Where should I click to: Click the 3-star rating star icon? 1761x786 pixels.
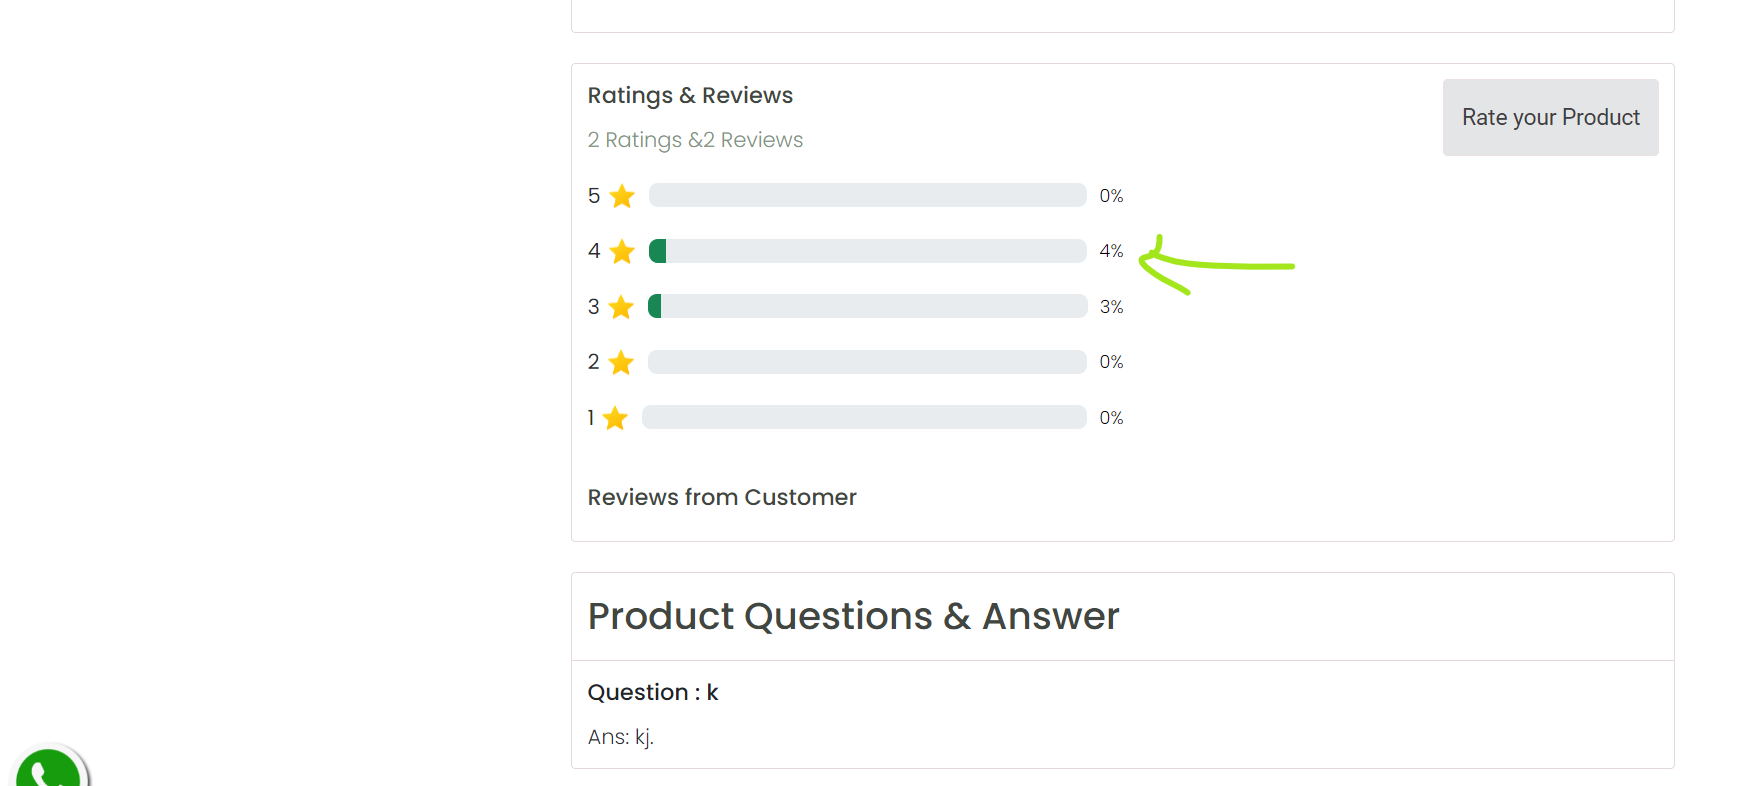tap(621, 307)
